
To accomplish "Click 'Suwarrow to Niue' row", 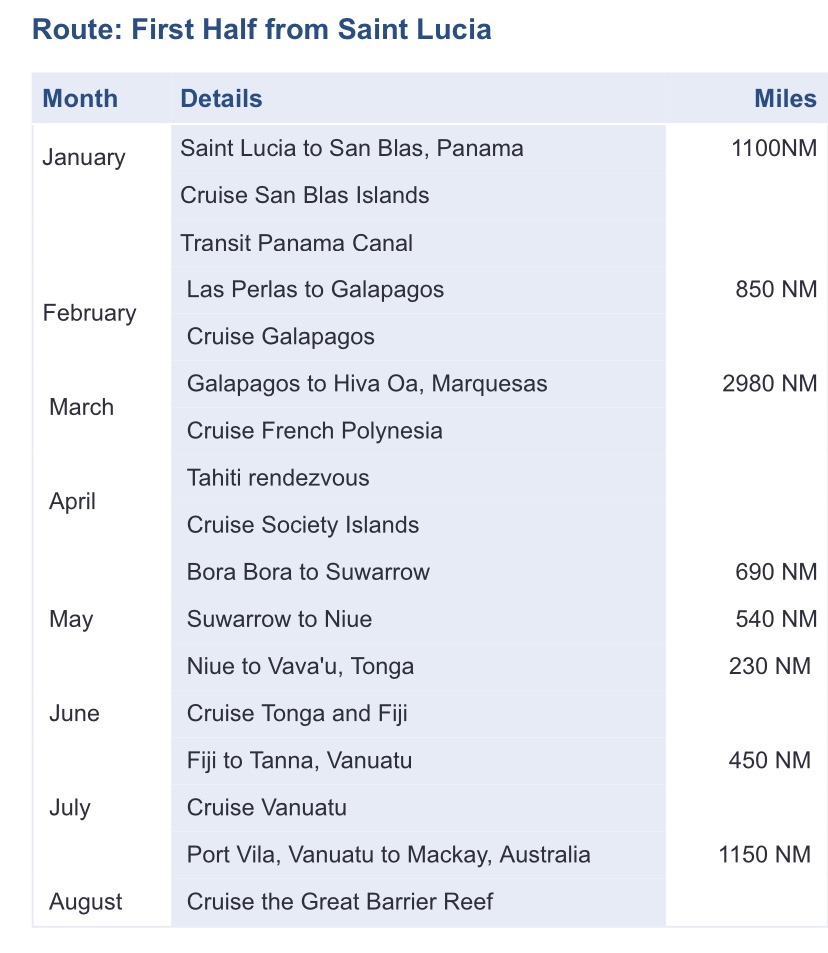I will (x=279, y=619).
